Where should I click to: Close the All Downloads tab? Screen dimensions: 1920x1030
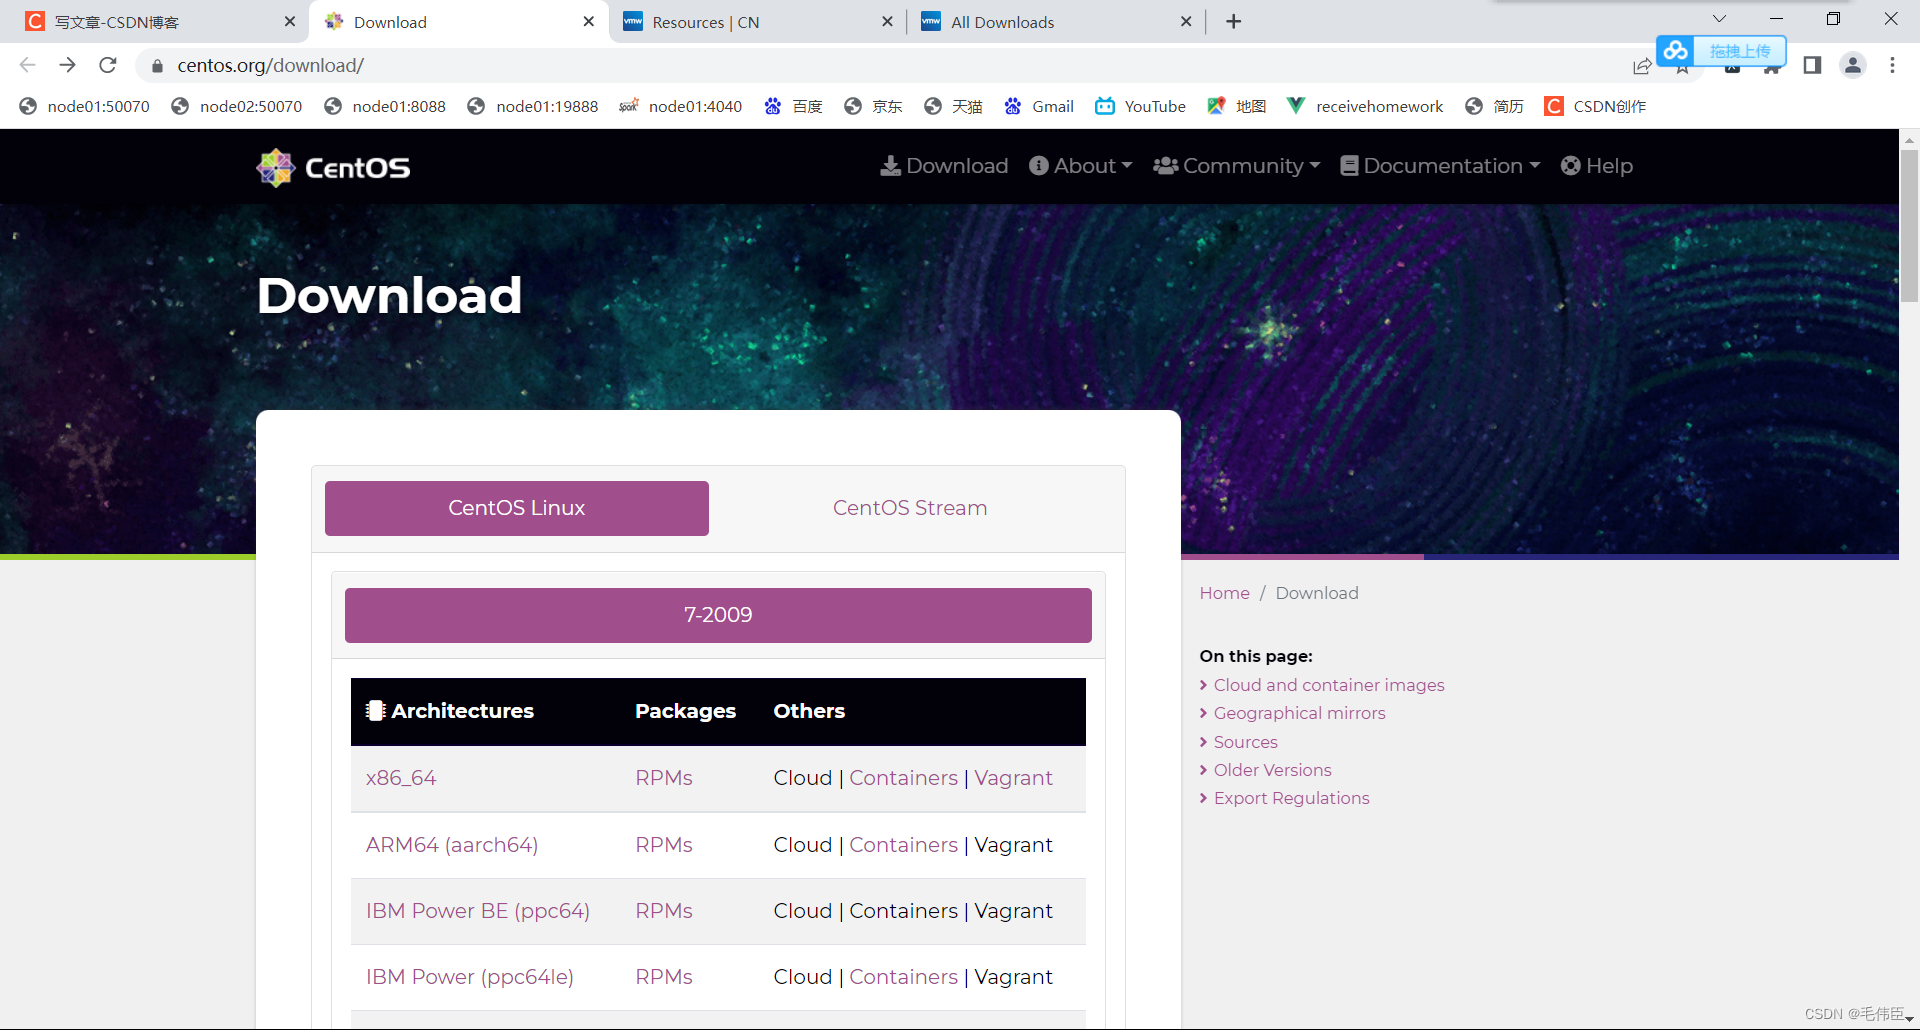coord(1186,21)
